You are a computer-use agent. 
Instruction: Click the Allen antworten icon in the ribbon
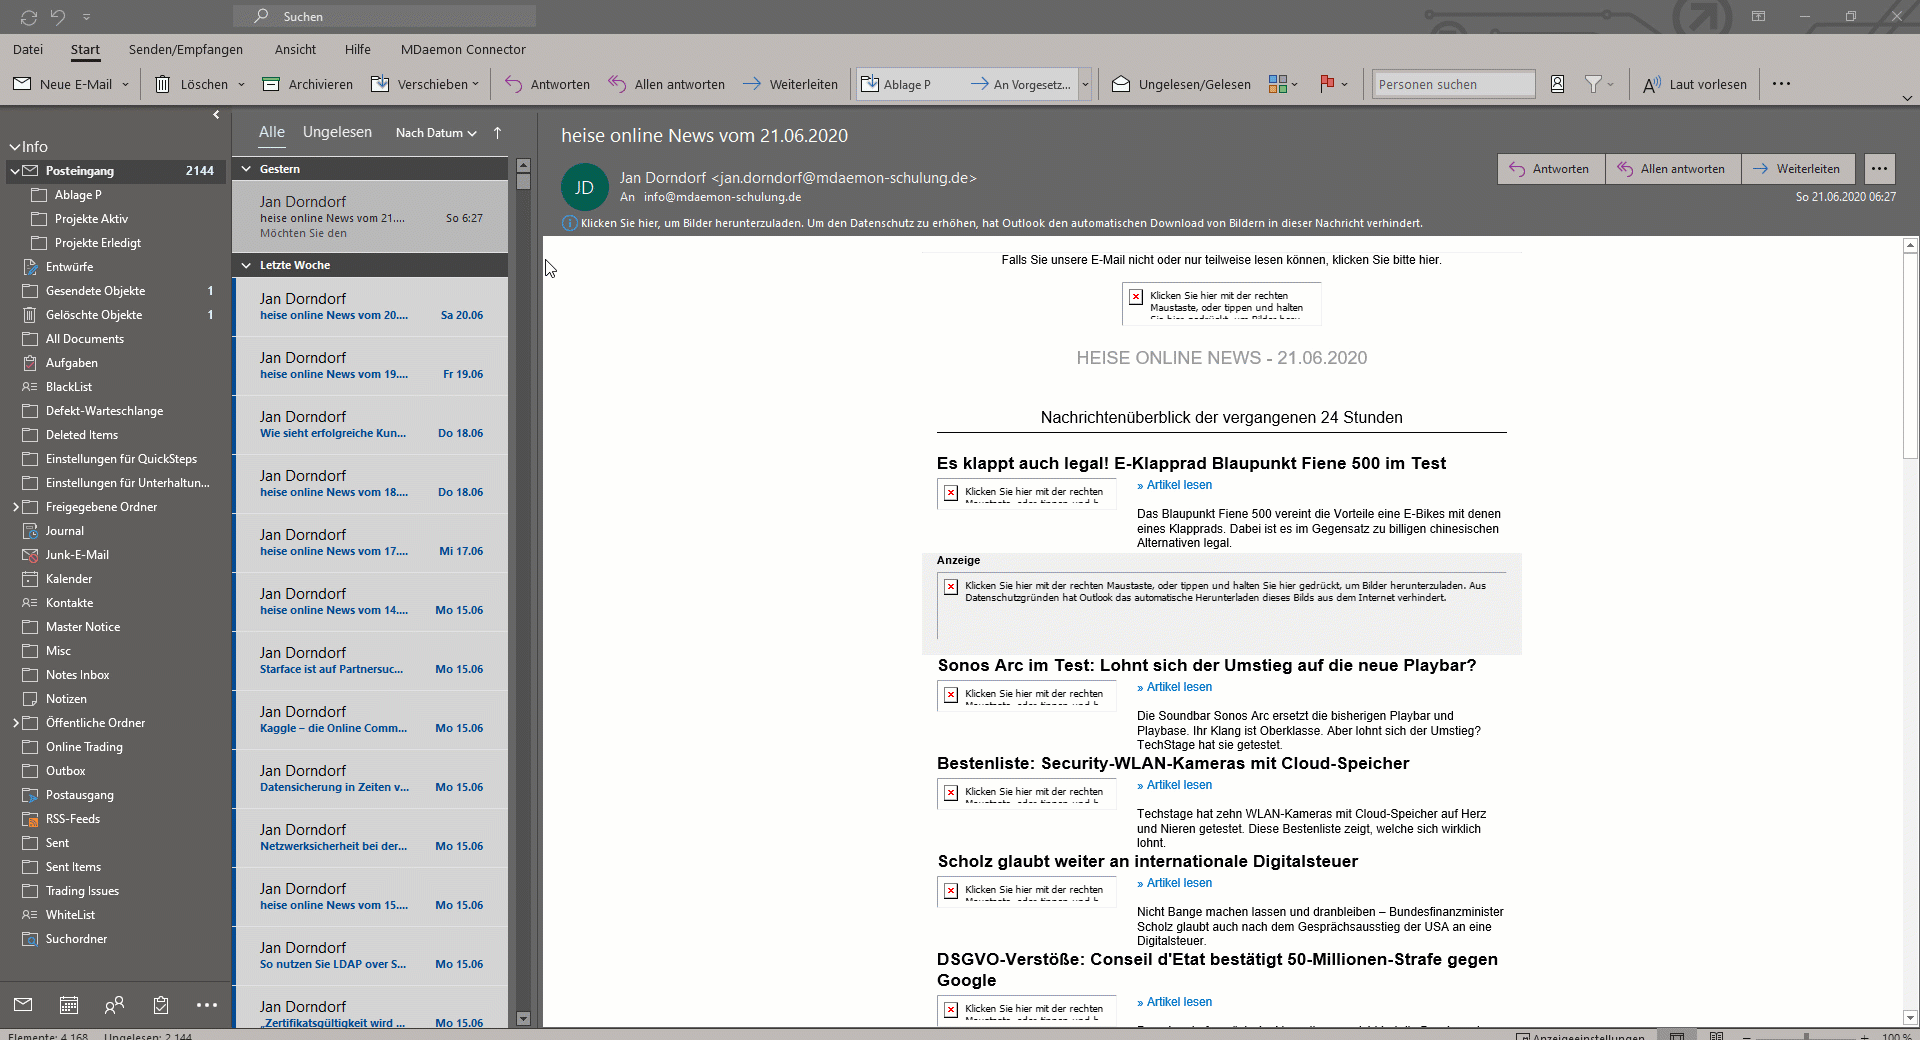(617, 85)
